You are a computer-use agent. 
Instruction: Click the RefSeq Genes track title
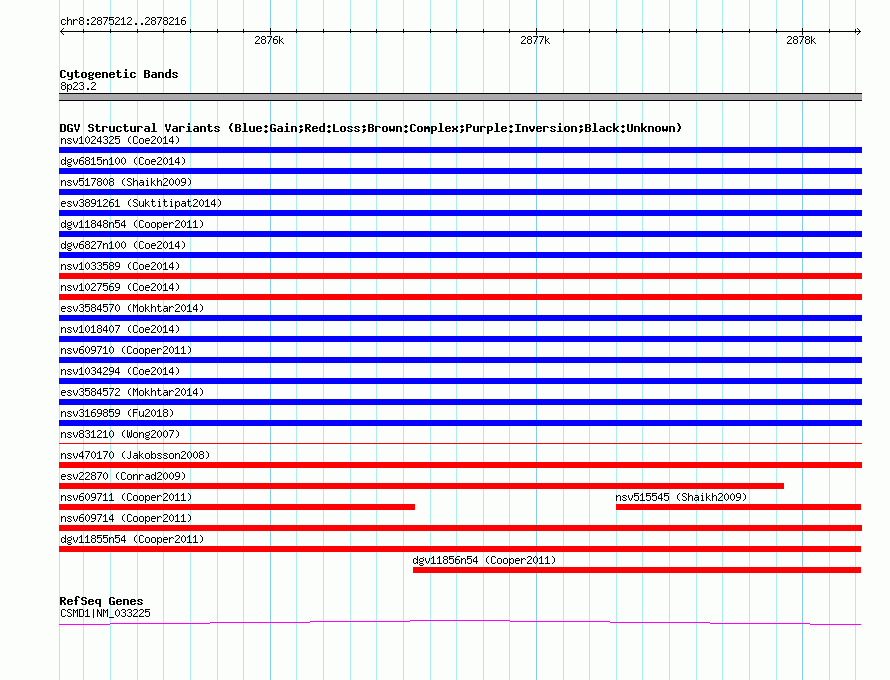click(x=101, y=601)
